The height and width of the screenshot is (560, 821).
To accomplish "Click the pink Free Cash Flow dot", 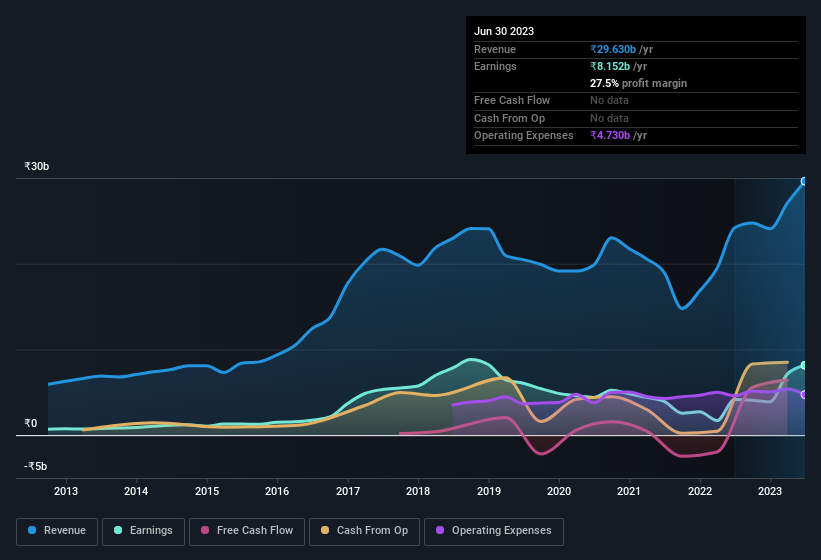I will click(x=204, y=531).
